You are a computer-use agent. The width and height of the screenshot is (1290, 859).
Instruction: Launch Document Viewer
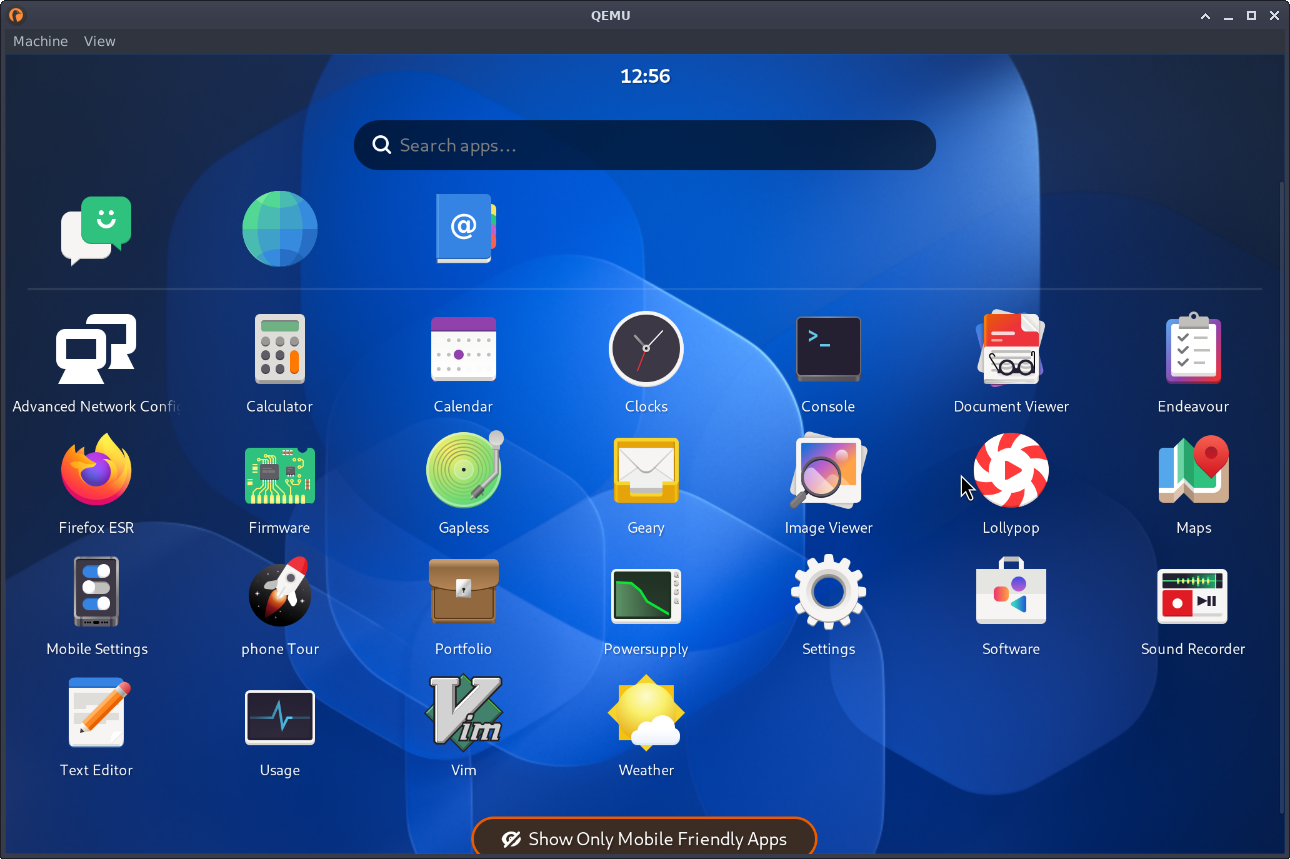(x=1011, y=349)
